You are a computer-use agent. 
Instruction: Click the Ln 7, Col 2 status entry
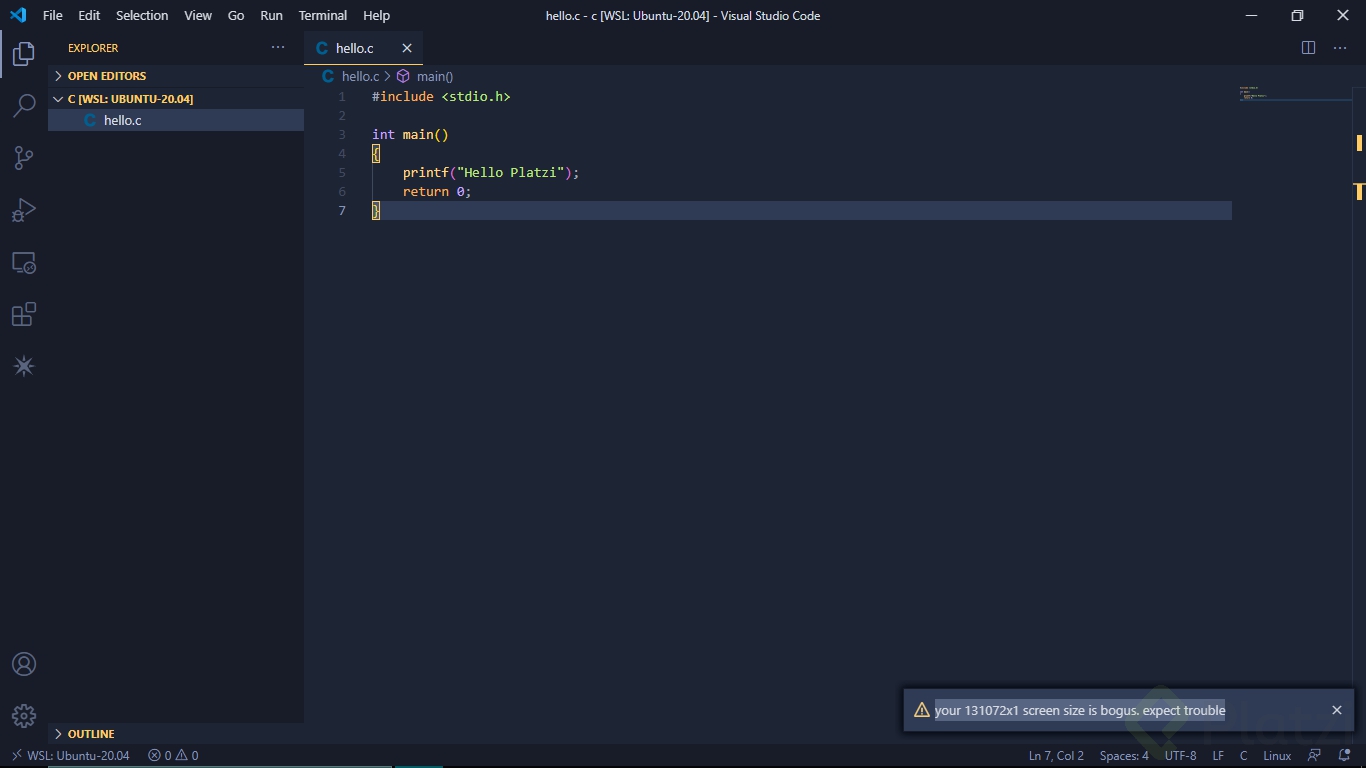point(1056,756)
